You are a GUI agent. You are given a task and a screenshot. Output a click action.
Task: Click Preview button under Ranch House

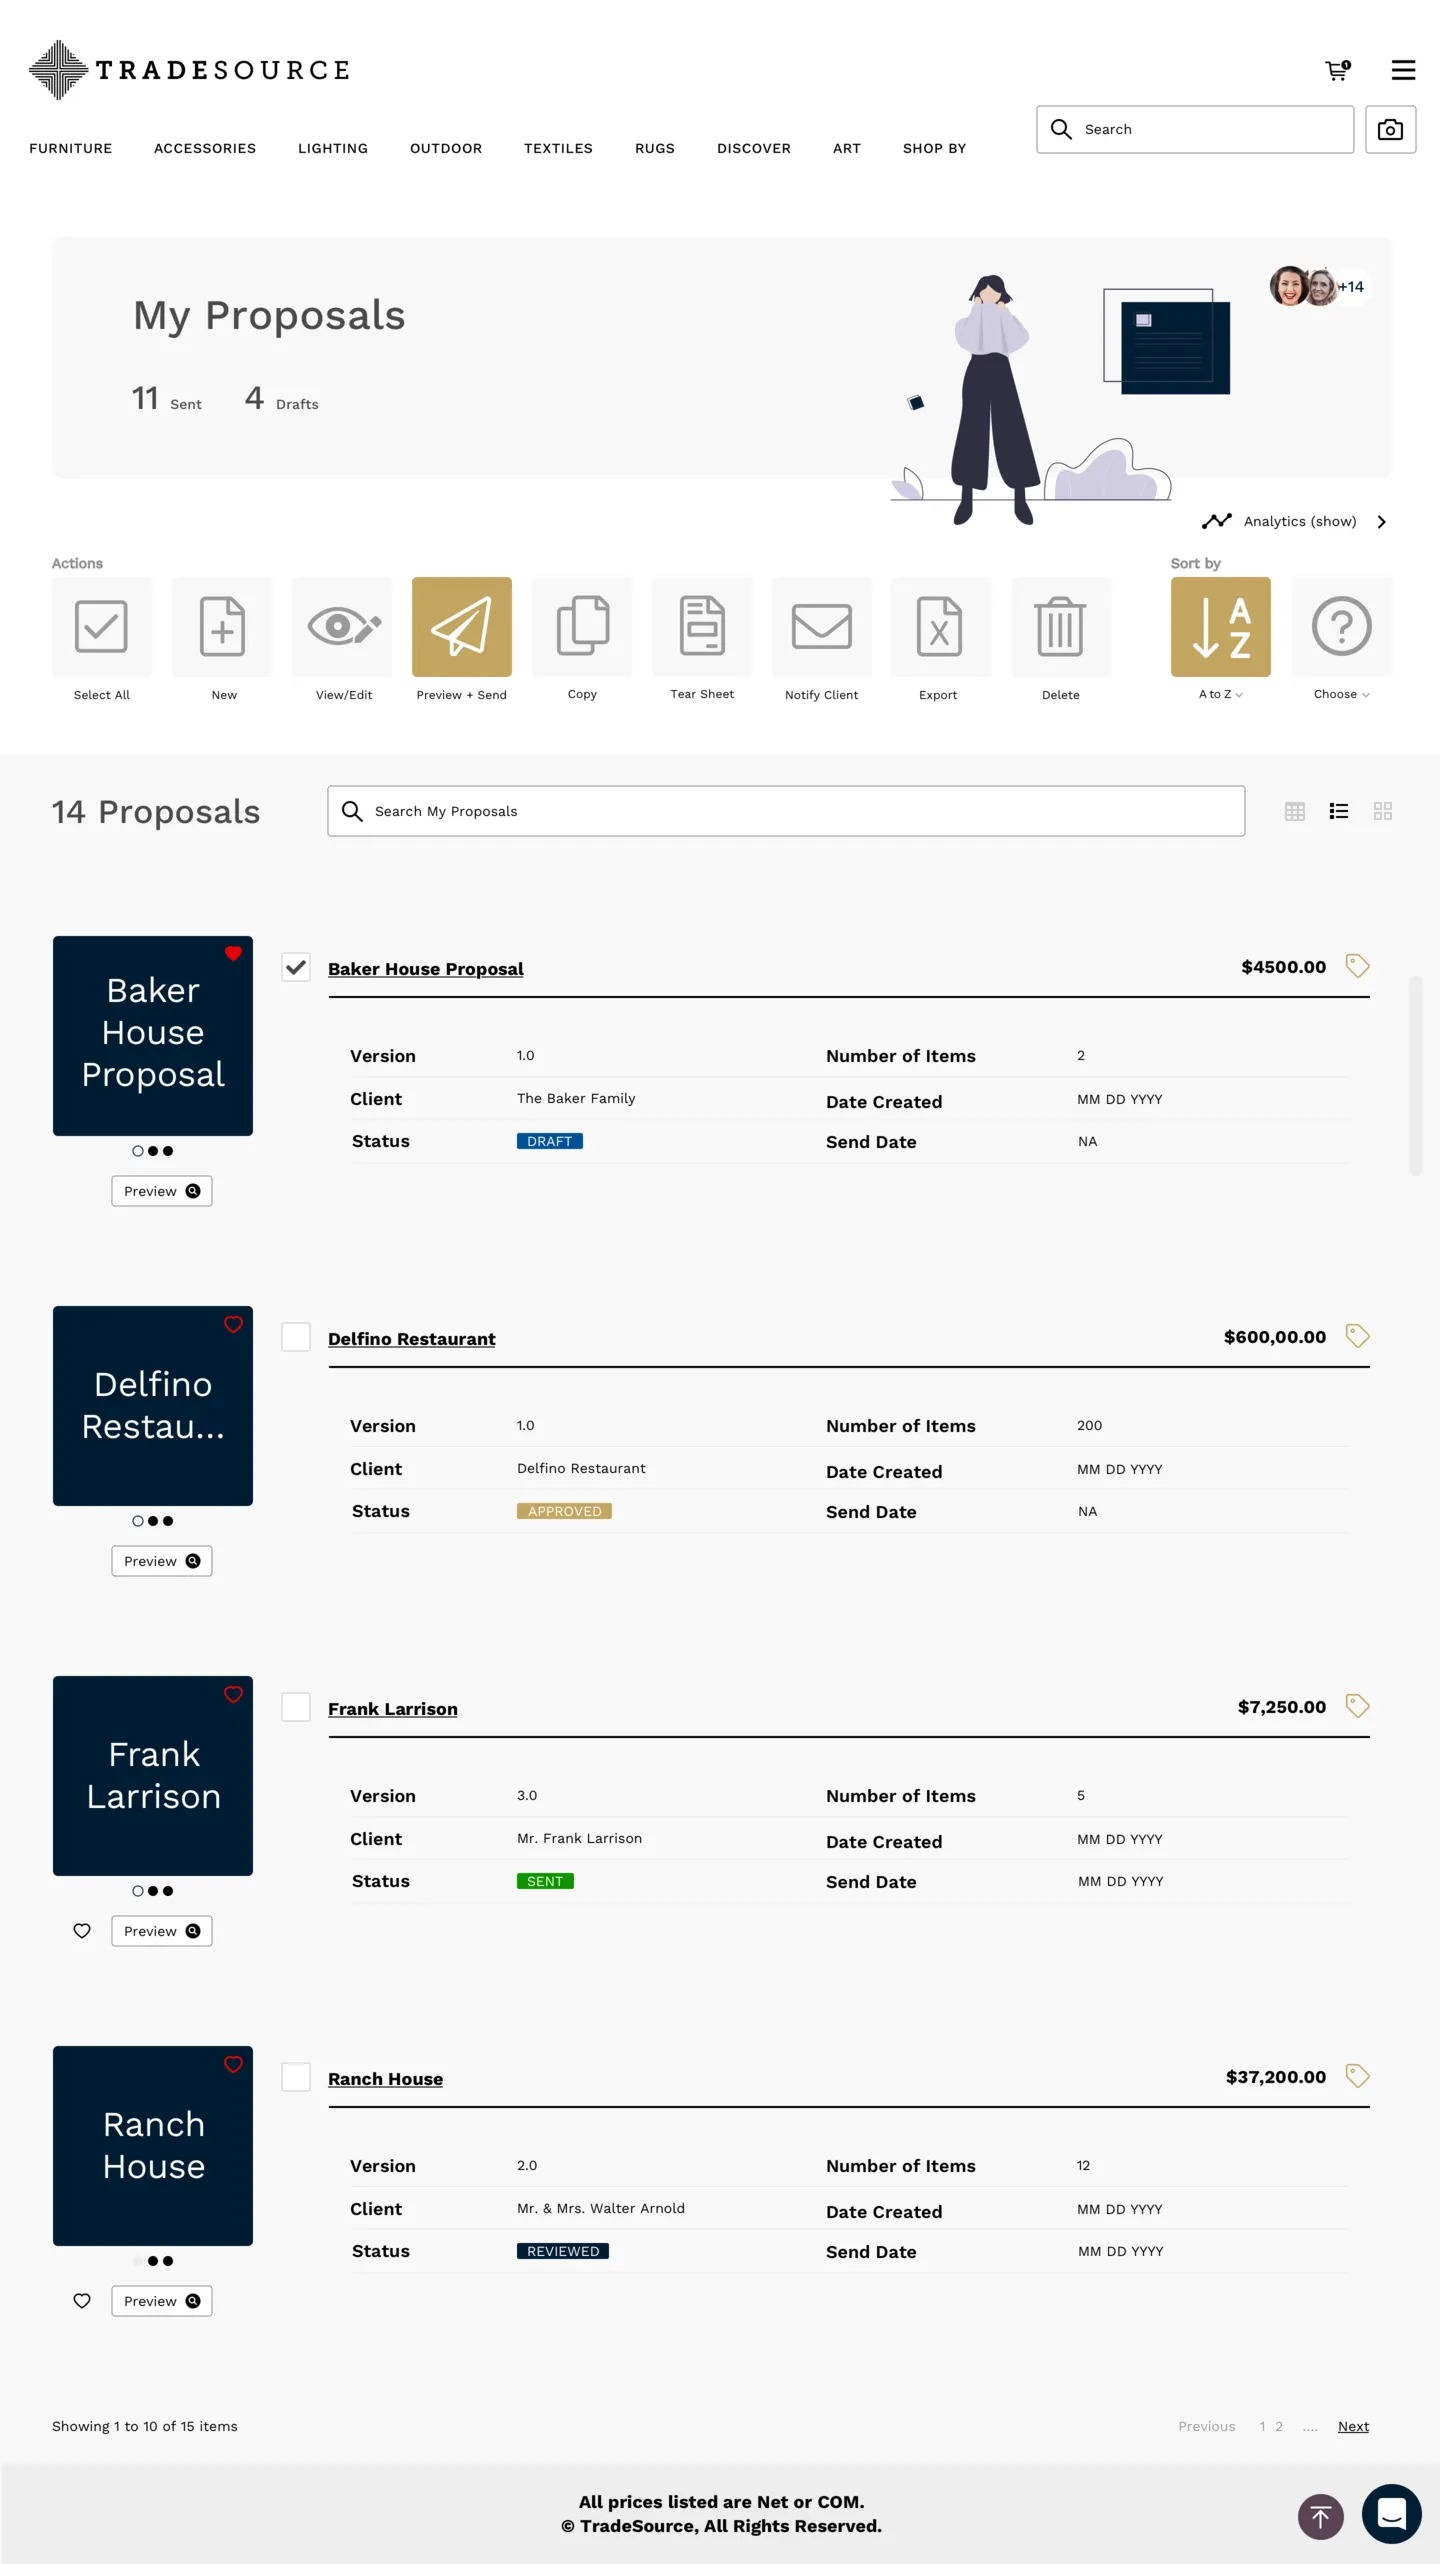(162, 2301)
